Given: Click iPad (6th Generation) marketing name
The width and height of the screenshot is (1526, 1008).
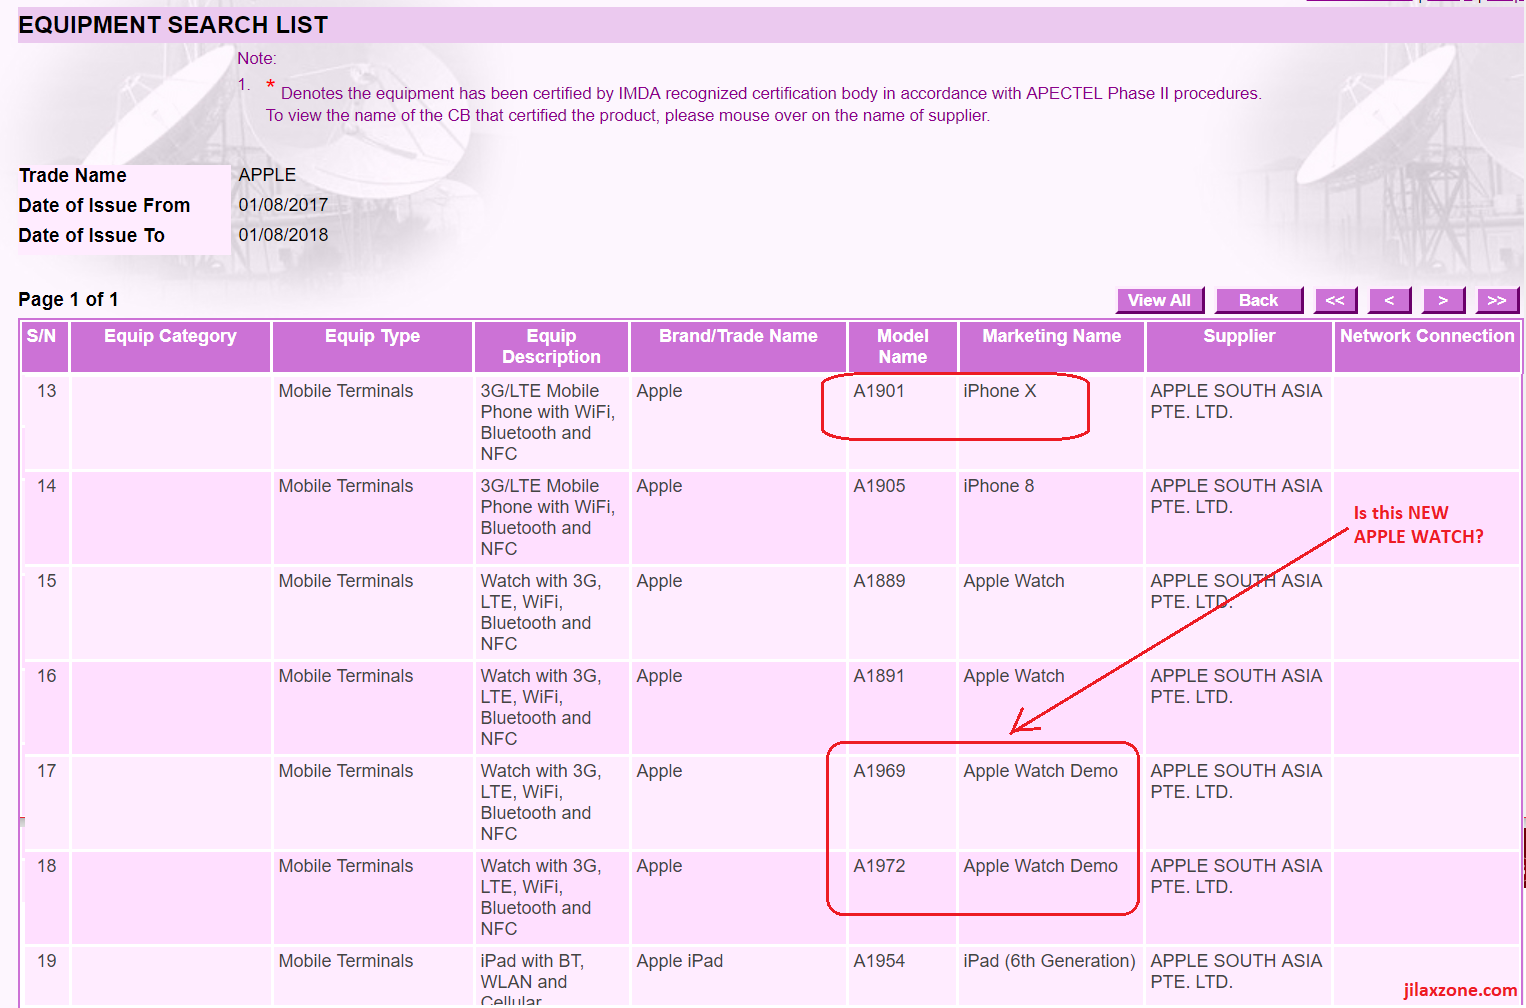Looking at the screenshot, I should click(x=1049, y=961).
